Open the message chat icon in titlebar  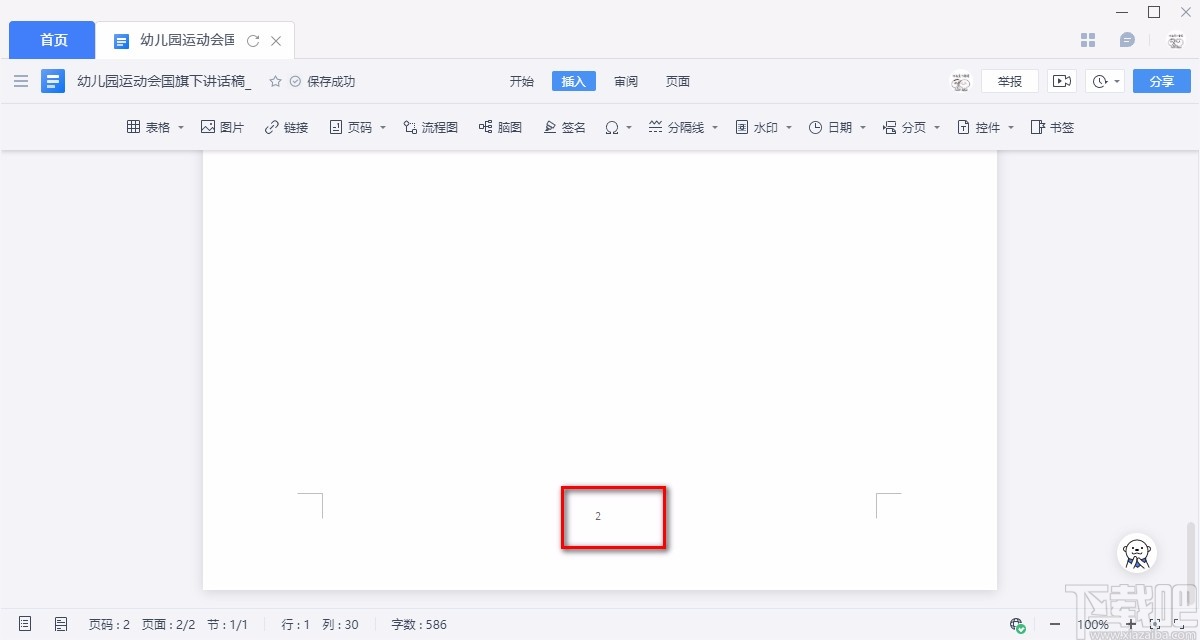click(x=1127, y=40)
